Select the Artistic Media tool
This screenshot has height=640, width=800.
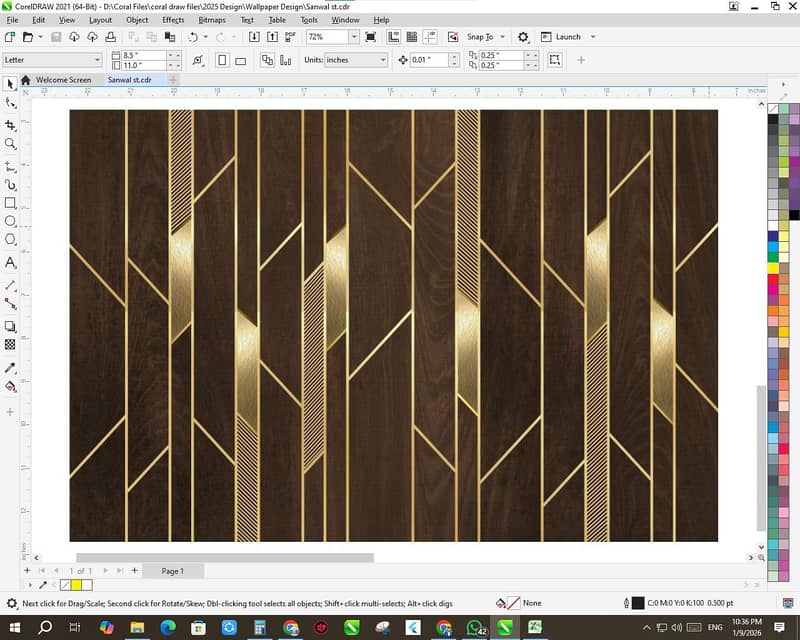coord(10,185)
